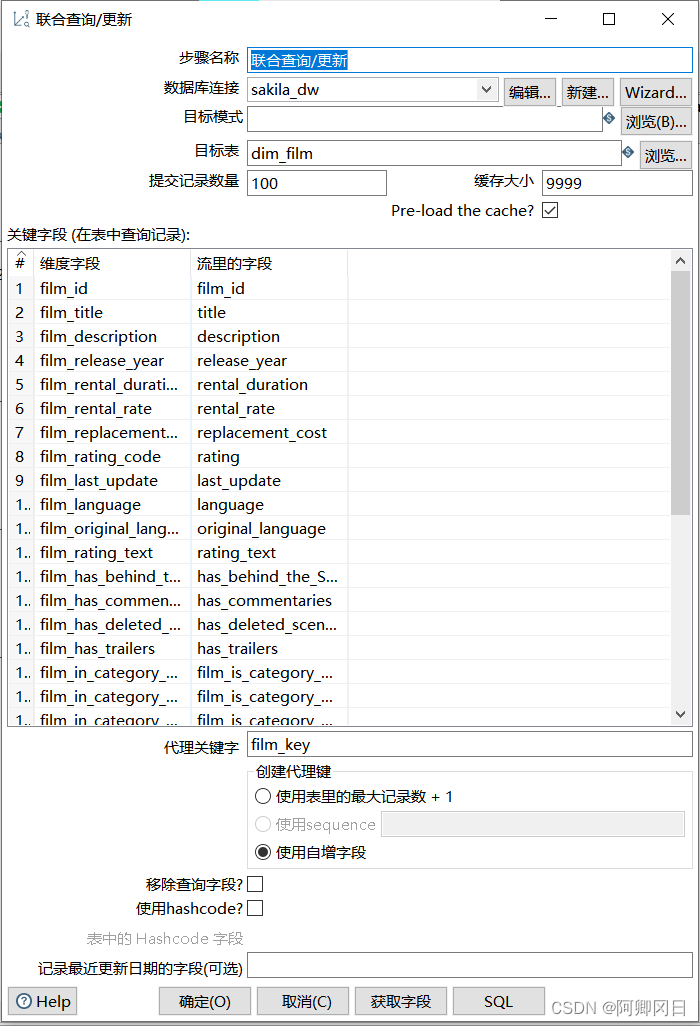Toggle the Pre-load the cache checkbox
Screen dimensions: 700x1026
point(550,210)
